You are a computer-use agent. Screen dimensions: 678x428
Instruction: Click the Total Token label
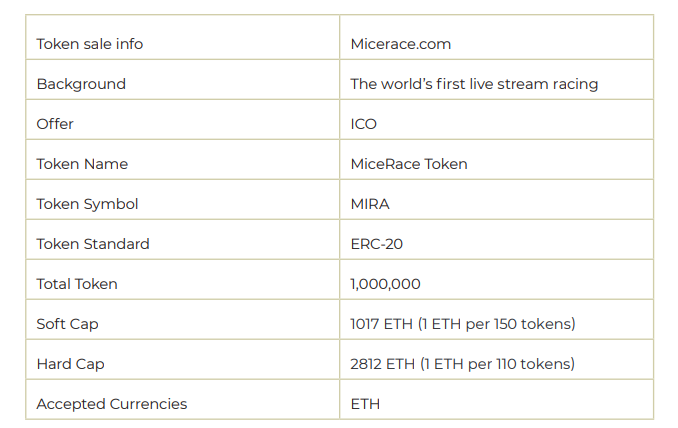pos(77,284)
